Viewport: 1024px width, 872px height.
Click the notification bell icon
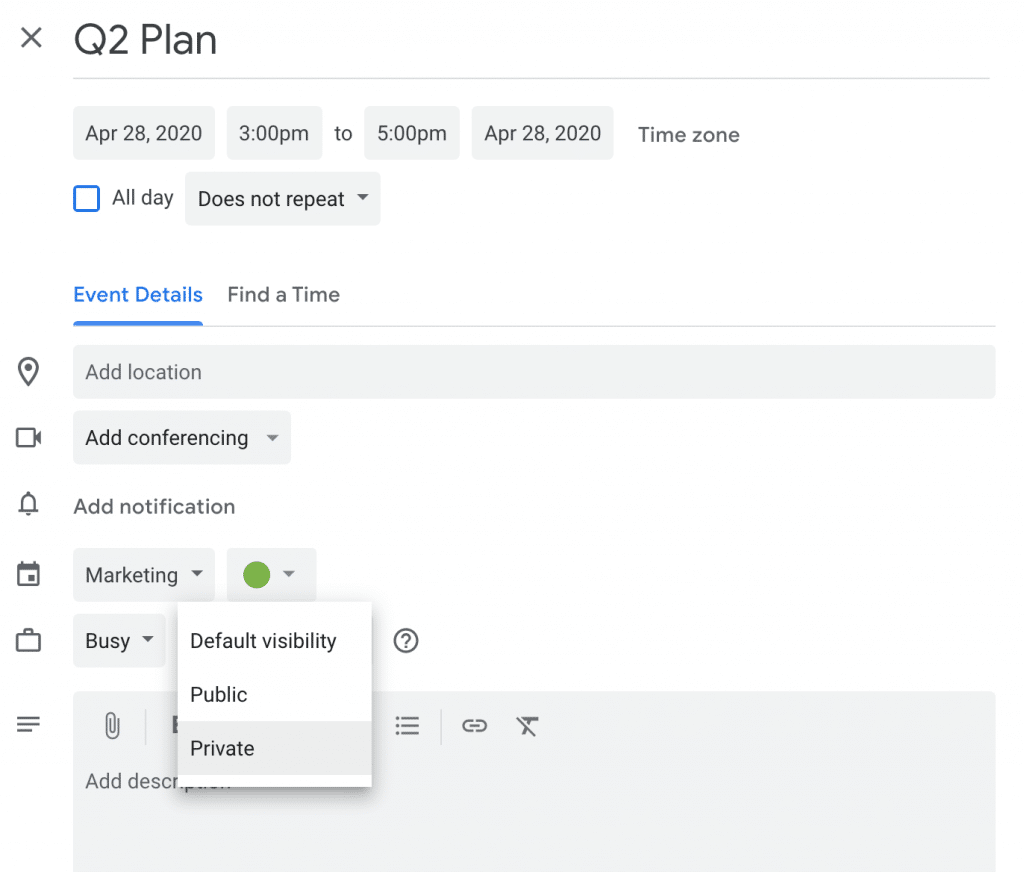pos(29,506)
